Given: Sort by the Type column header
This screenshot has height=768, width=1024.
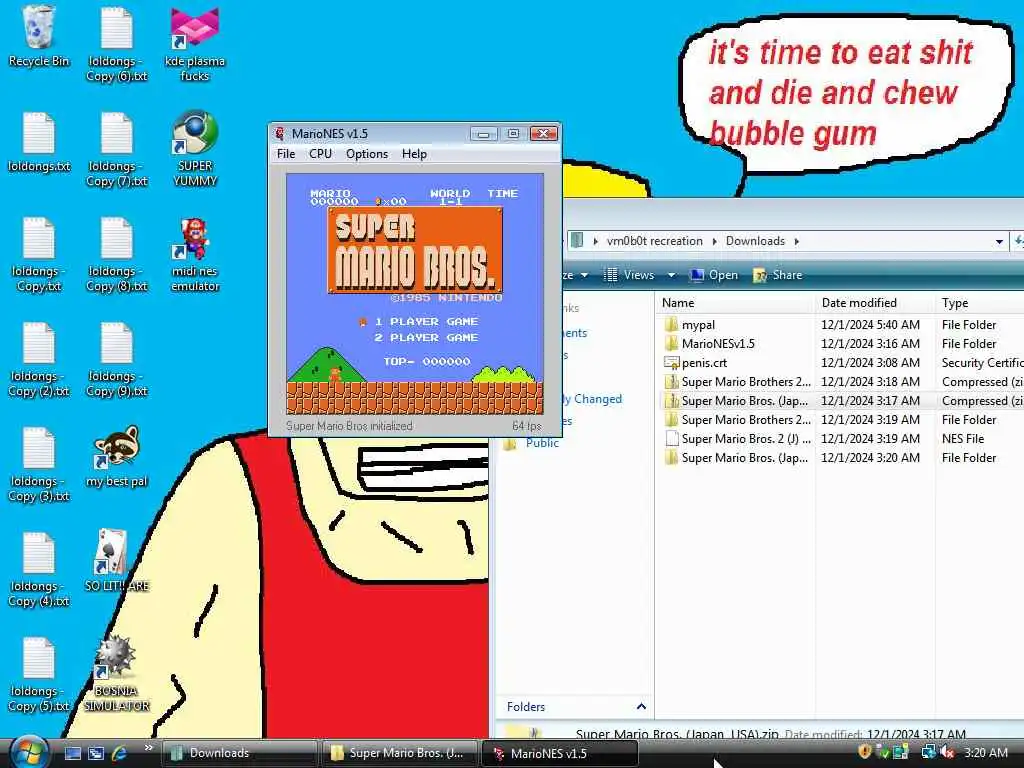Looking at the screenshot, I should point(980,303).
